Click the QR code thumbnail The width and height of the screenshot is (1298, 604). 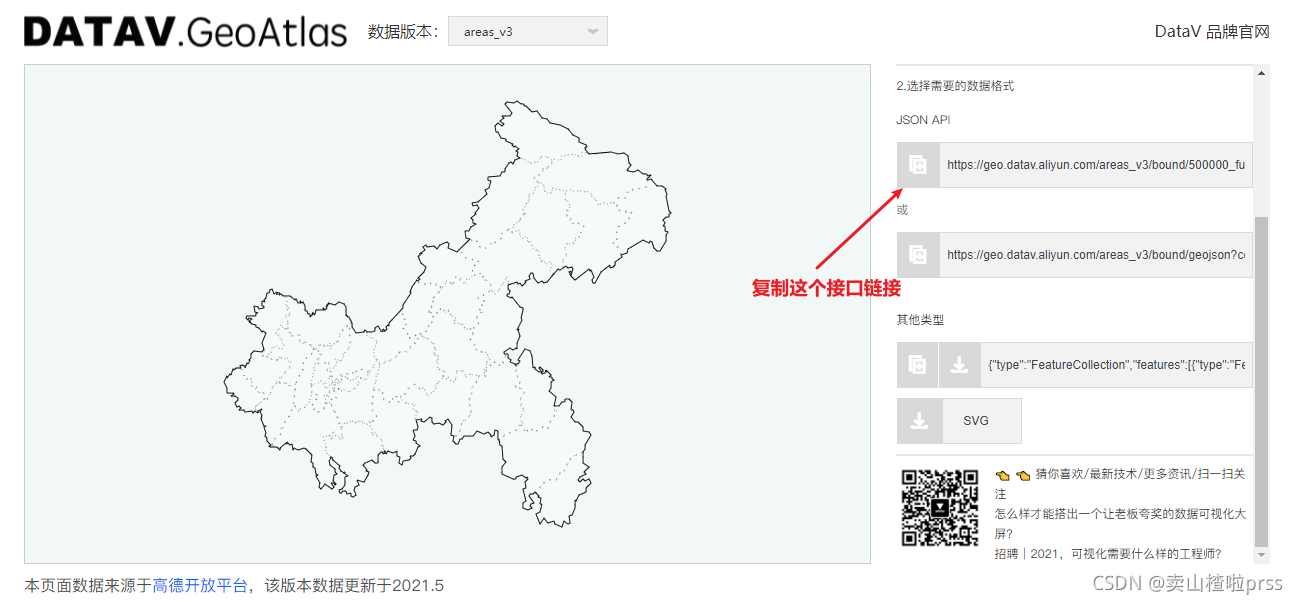pos(938,506)
